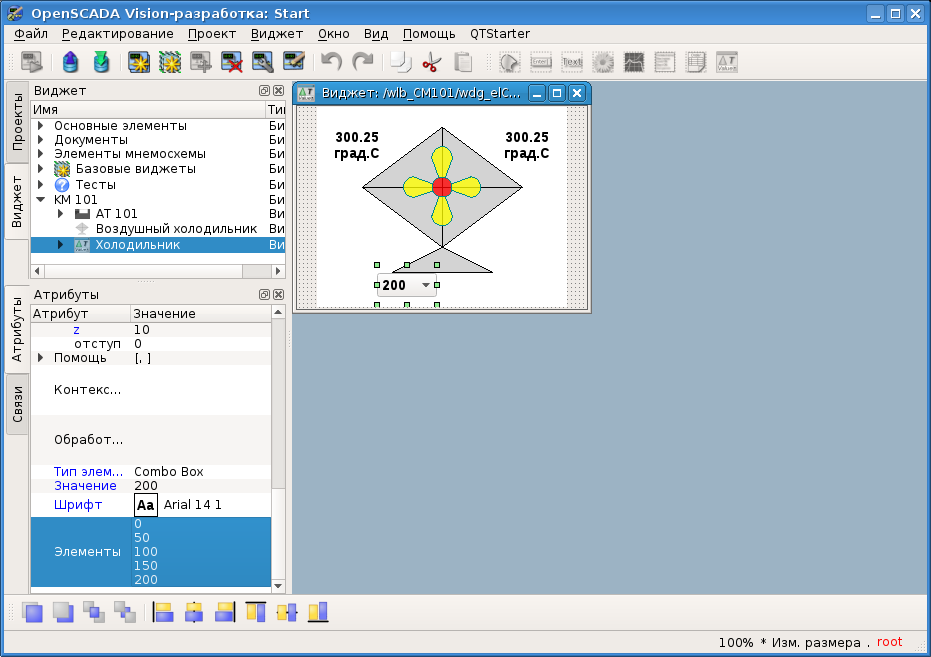The height and width of the screenshot is (657, 931).
Task: Collapse the KM 101 tree node
Action: pos(40,199)
